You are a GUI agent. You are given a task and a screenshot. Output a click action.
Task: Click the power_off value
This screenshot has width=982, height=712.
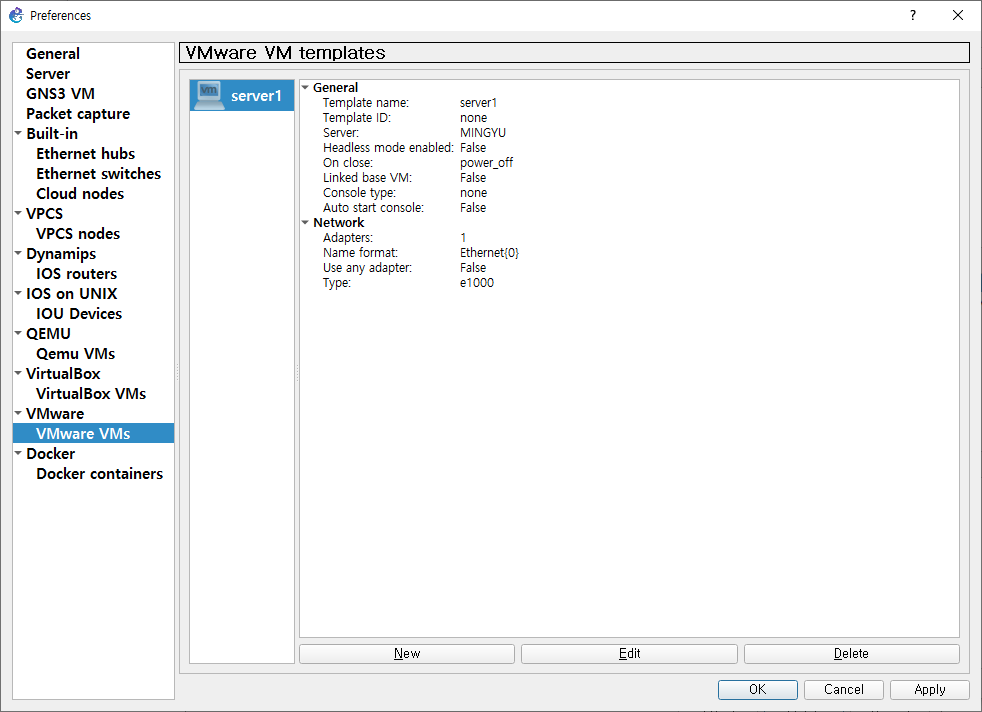487,163
